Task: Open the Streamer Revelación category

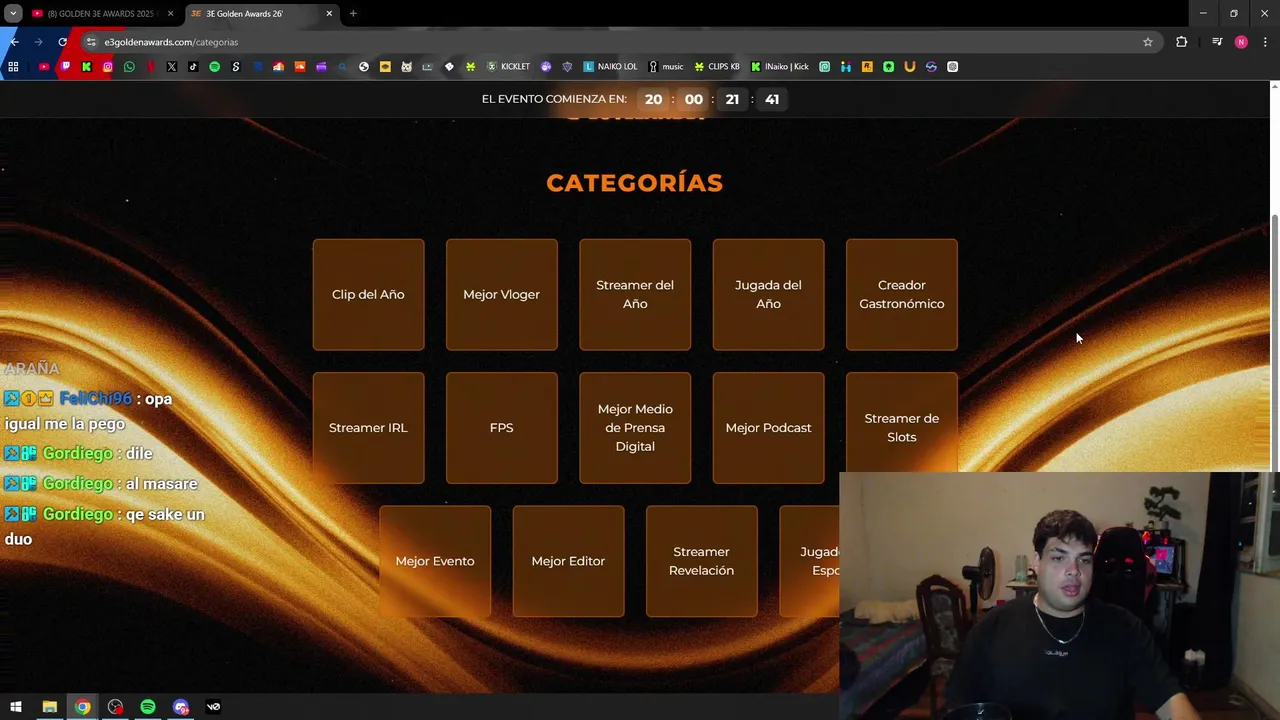Action: click(701, 561)
